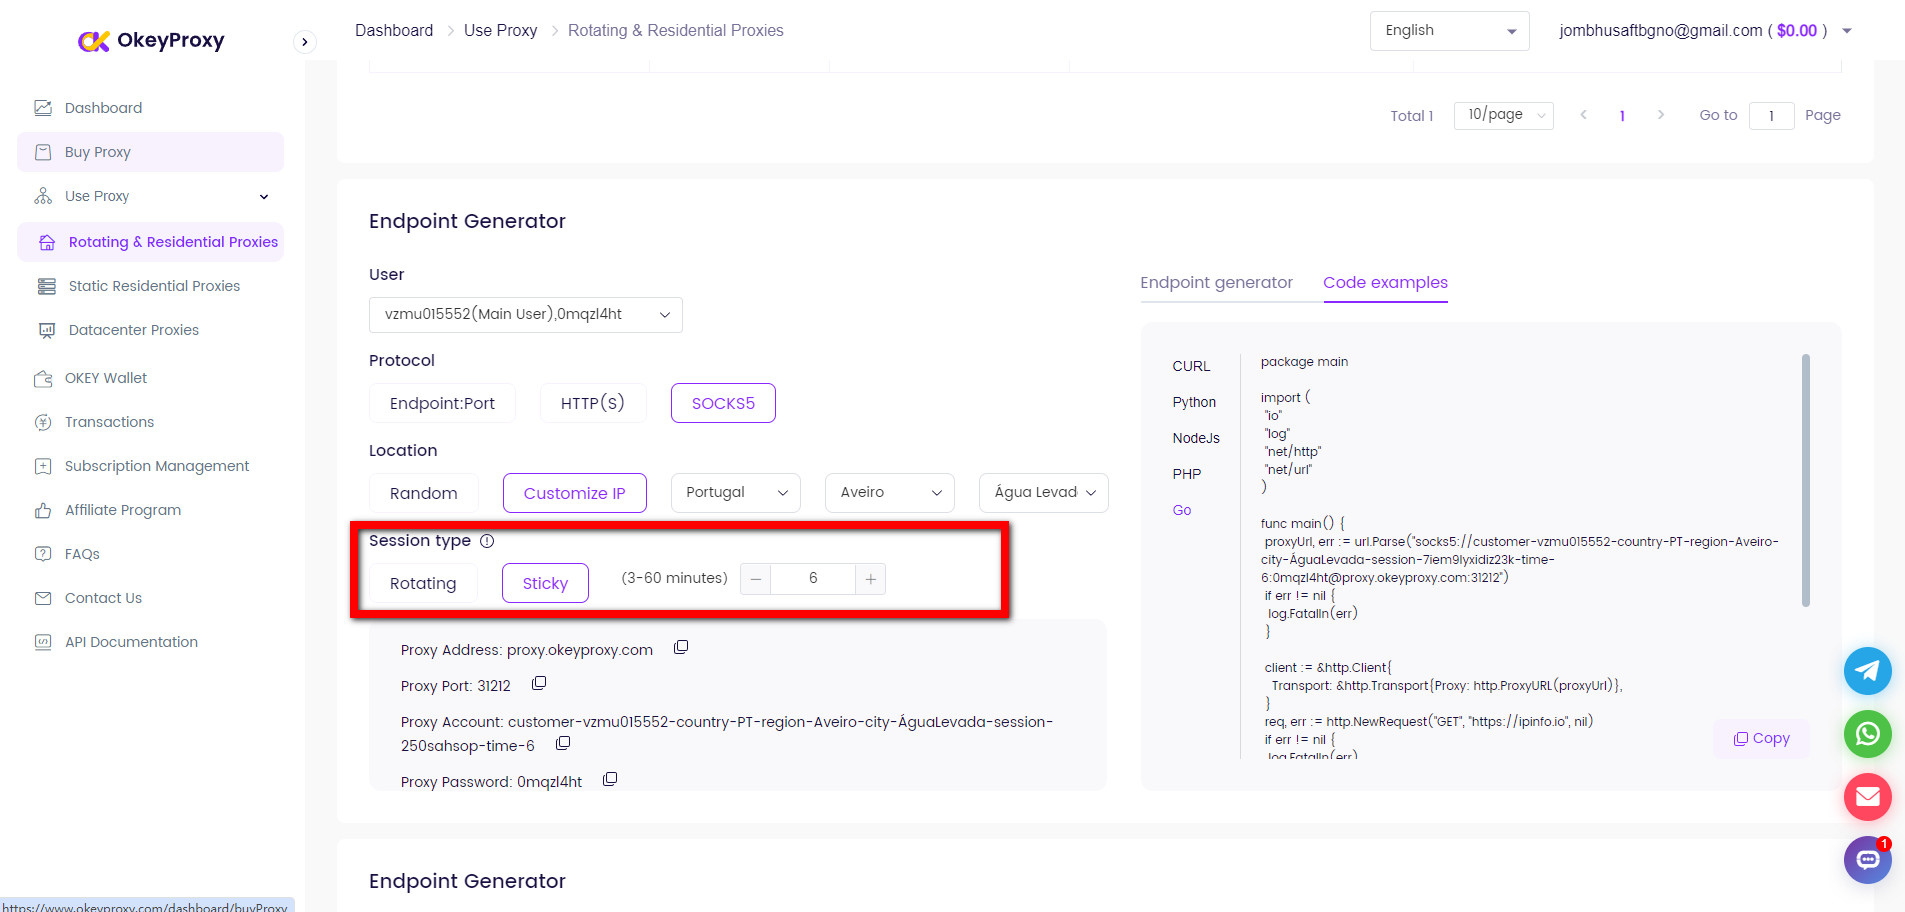This screenshot has height=912, width=1905.
Task: Open the User selection dropdown
Action: [x=525, y=314]
